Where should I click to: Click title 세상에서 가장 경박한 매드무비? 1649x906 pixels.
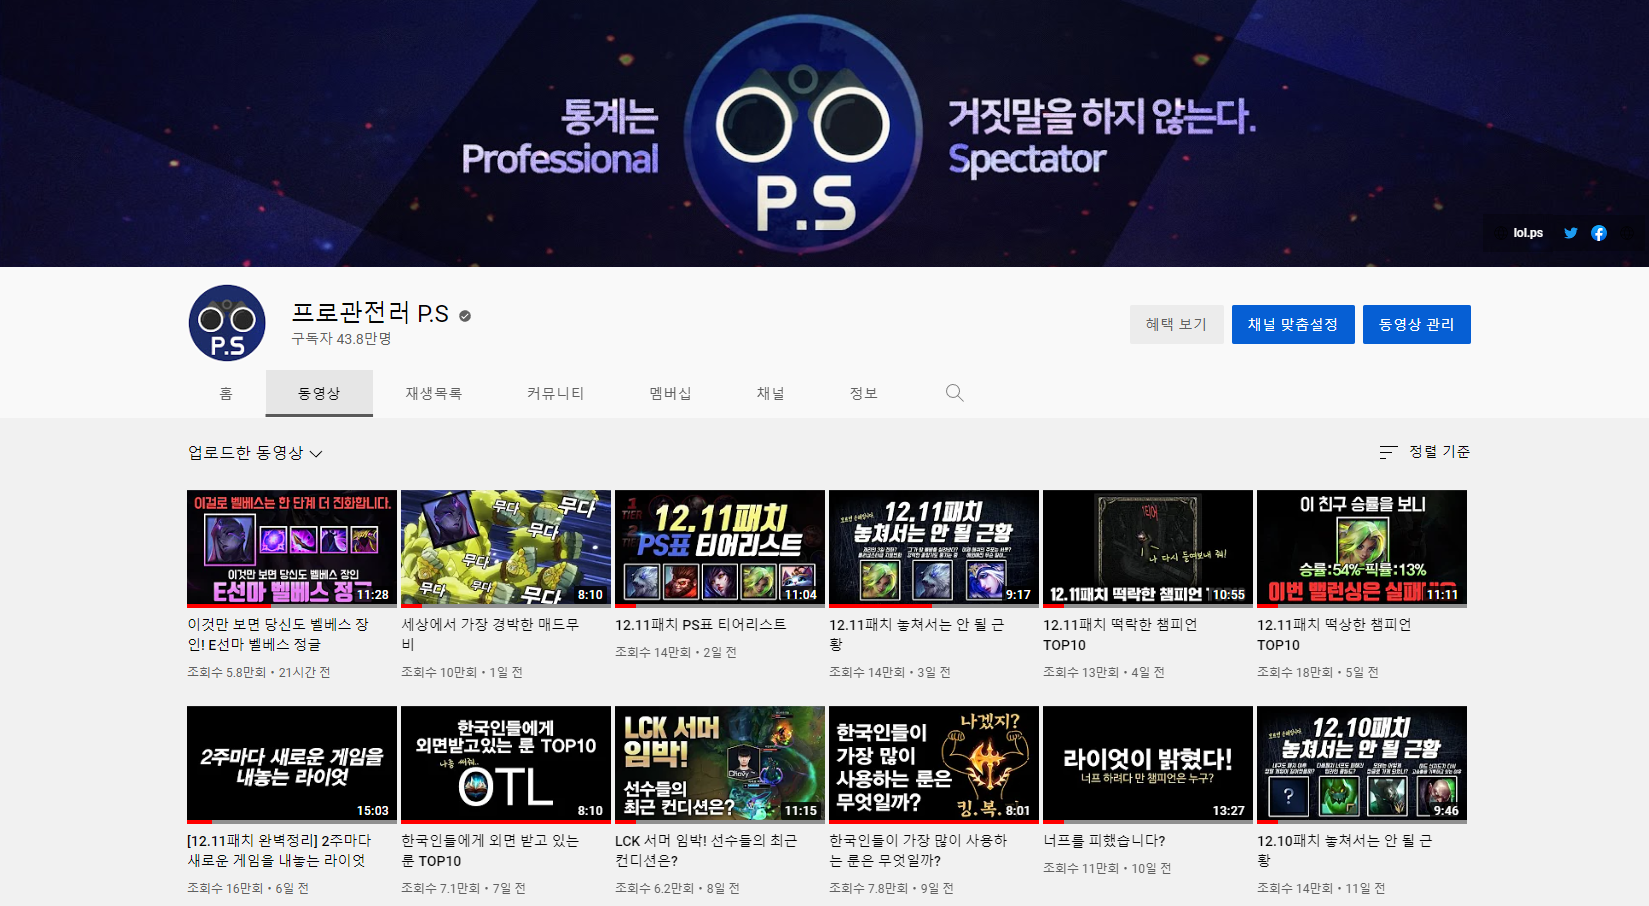point(490,634)
